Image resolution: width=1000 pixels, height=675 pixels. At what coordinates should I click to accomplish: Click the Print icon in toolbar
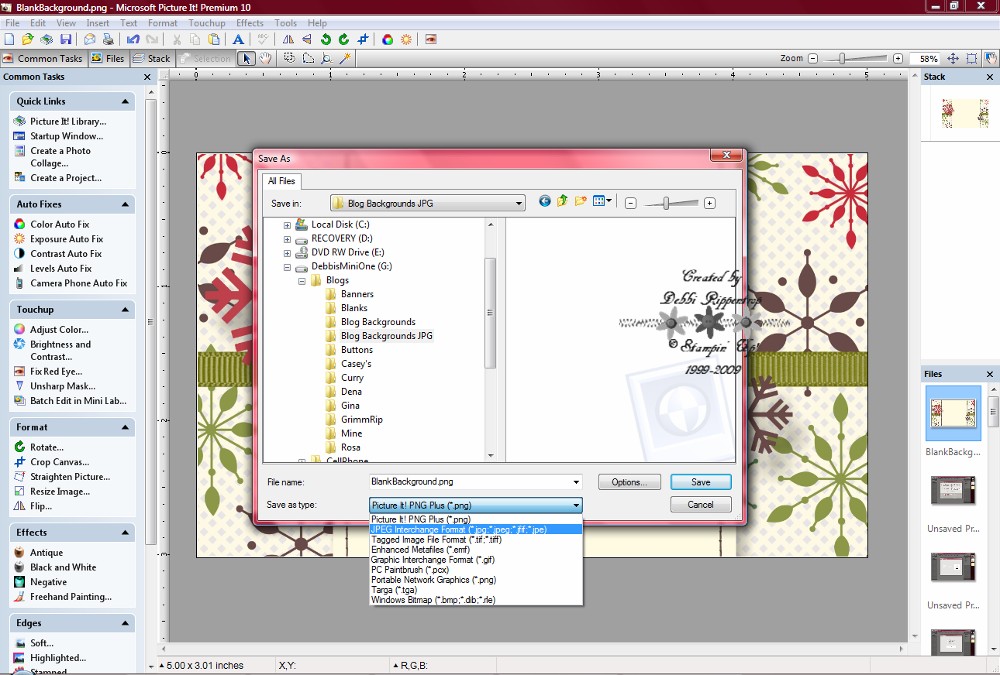[108, 40]
